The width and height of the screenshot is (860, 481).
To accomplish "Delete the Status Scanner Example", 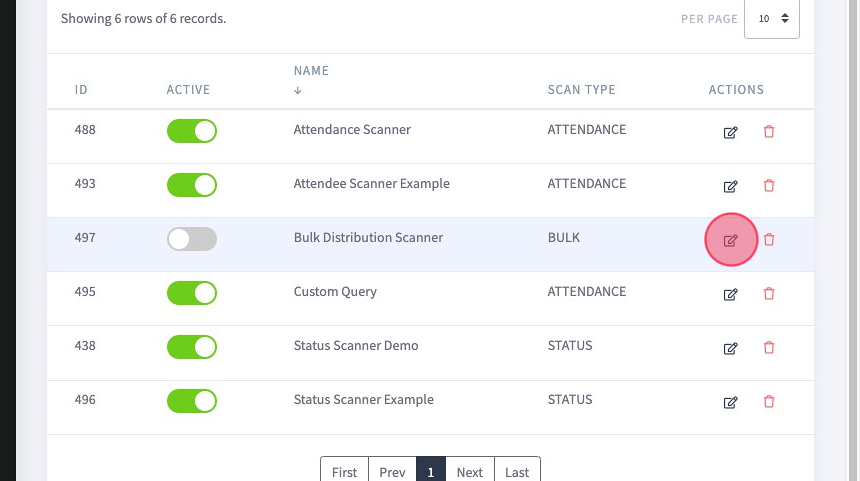I will click(769, 401).
